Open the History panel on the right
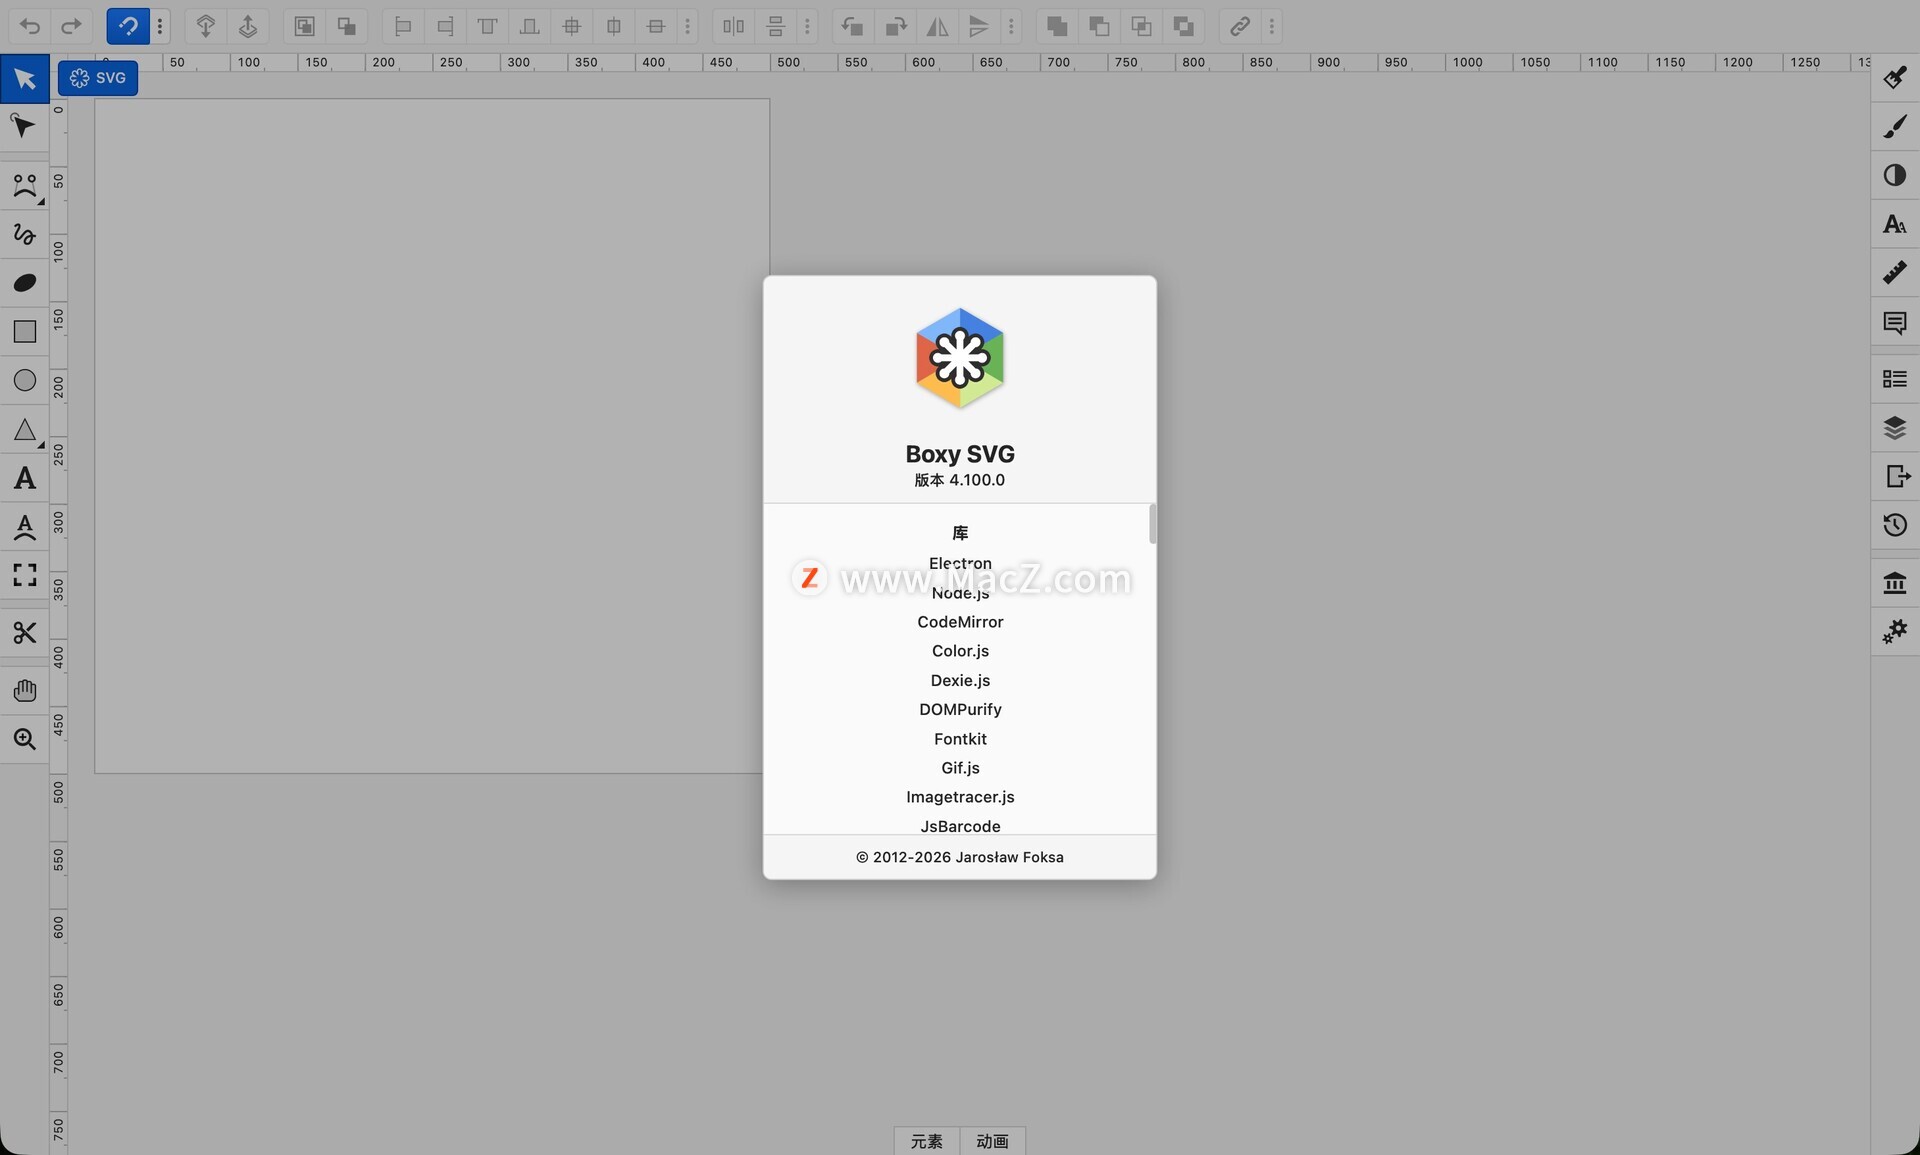 (1894, 525)
